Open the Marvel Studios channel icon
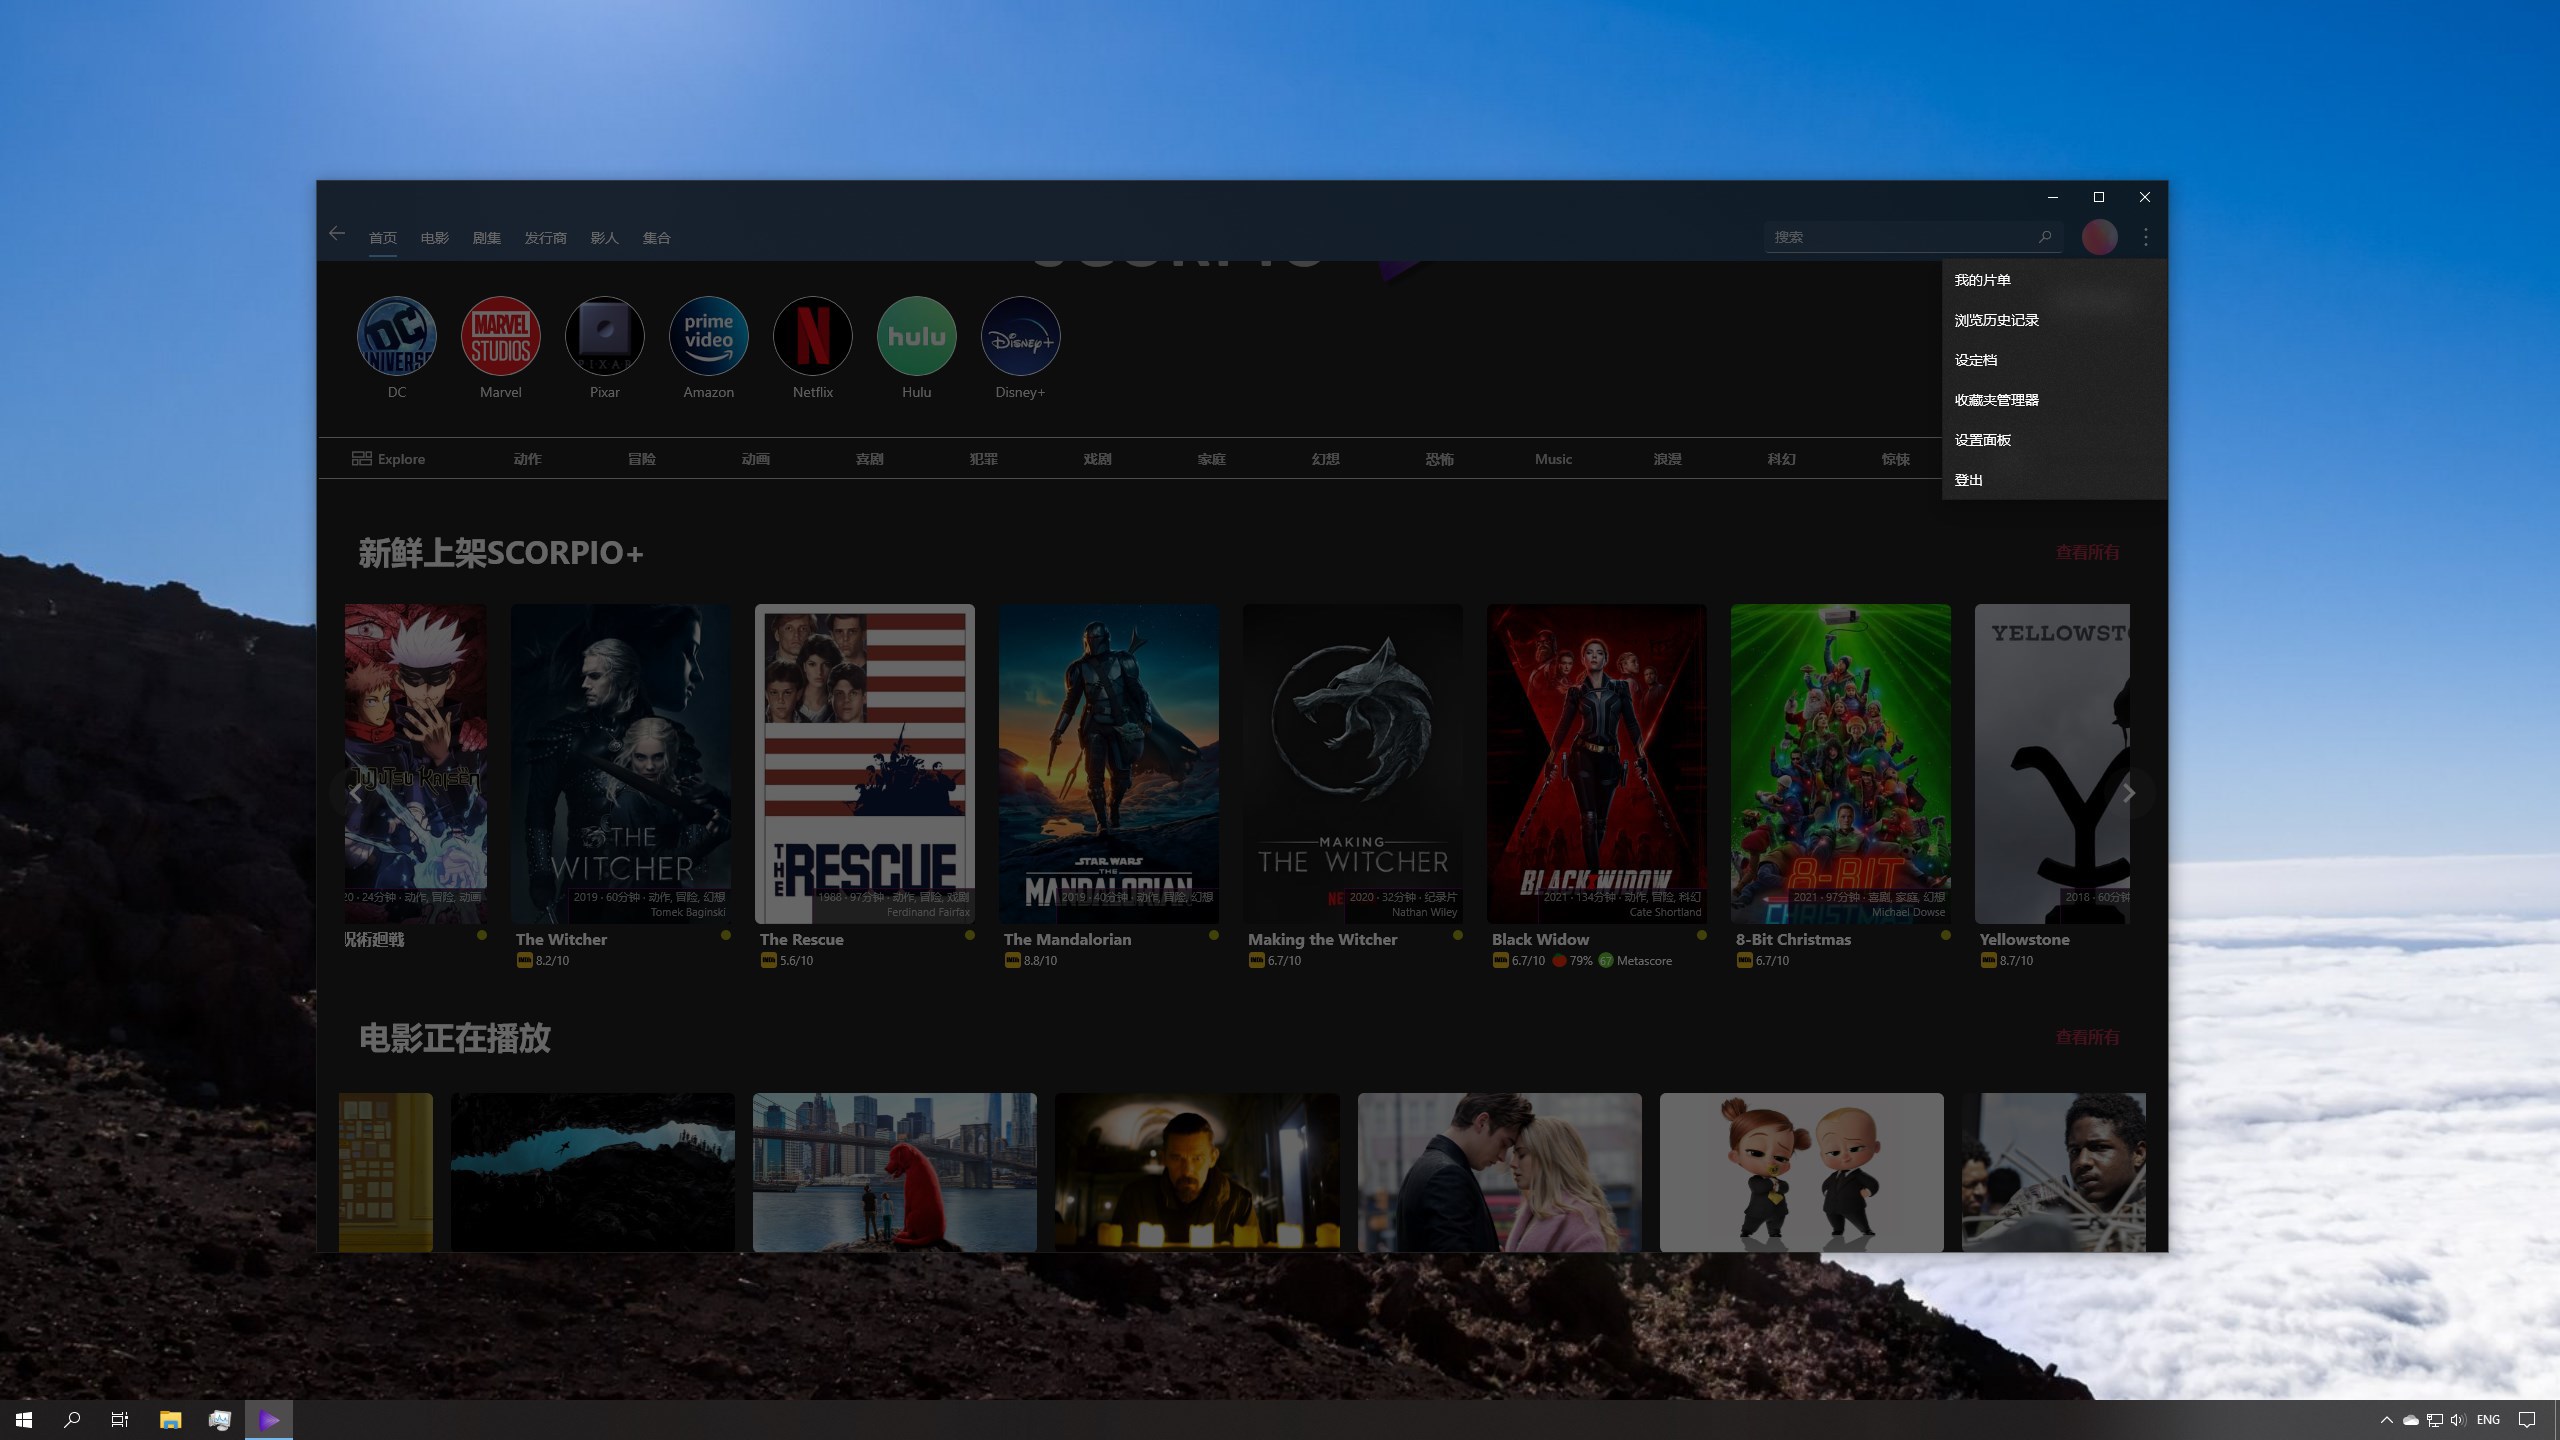Screen dimensions: 2560x1440 click(x=500, y=336)
